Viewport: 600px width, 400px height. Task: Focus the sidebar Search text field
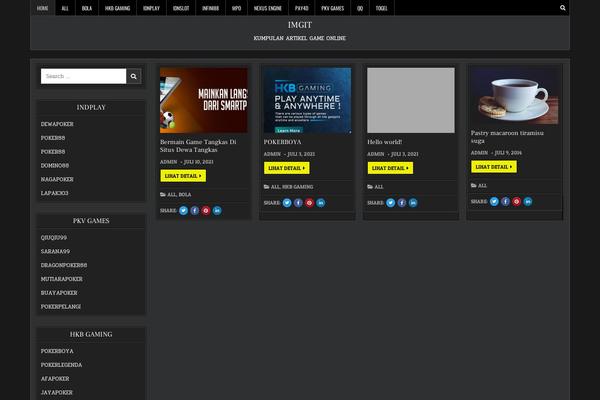[83, 76]
